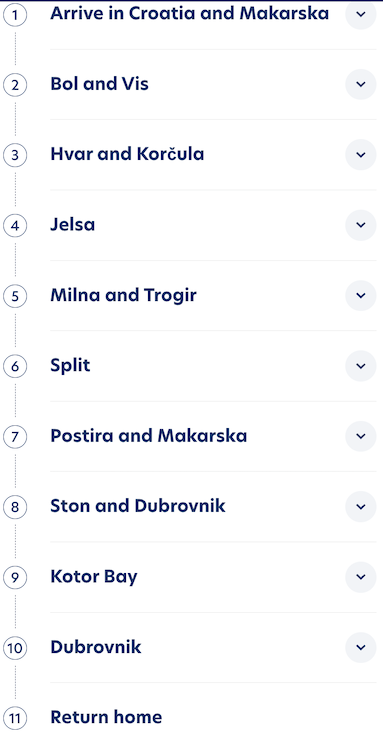The width and height of the screenshot is (383, 733).
Task: Expand the Arrive in Croatia and Makarska chevron
Action: tap(361, 14)
